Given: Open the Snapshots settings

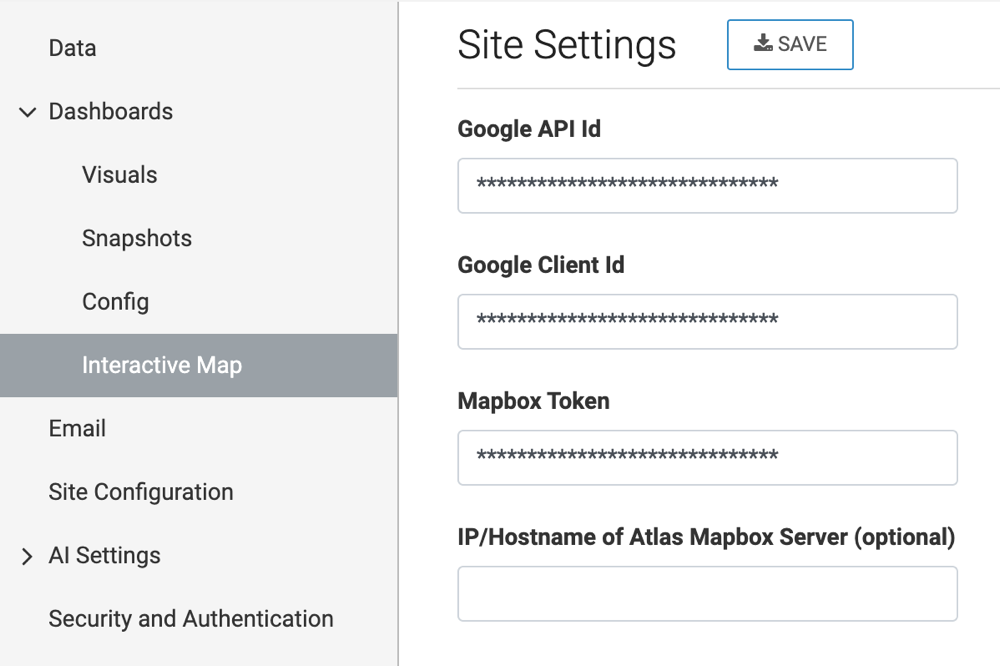Looking at the screenshot, I should pyautogui.click(x=137, y=238).
